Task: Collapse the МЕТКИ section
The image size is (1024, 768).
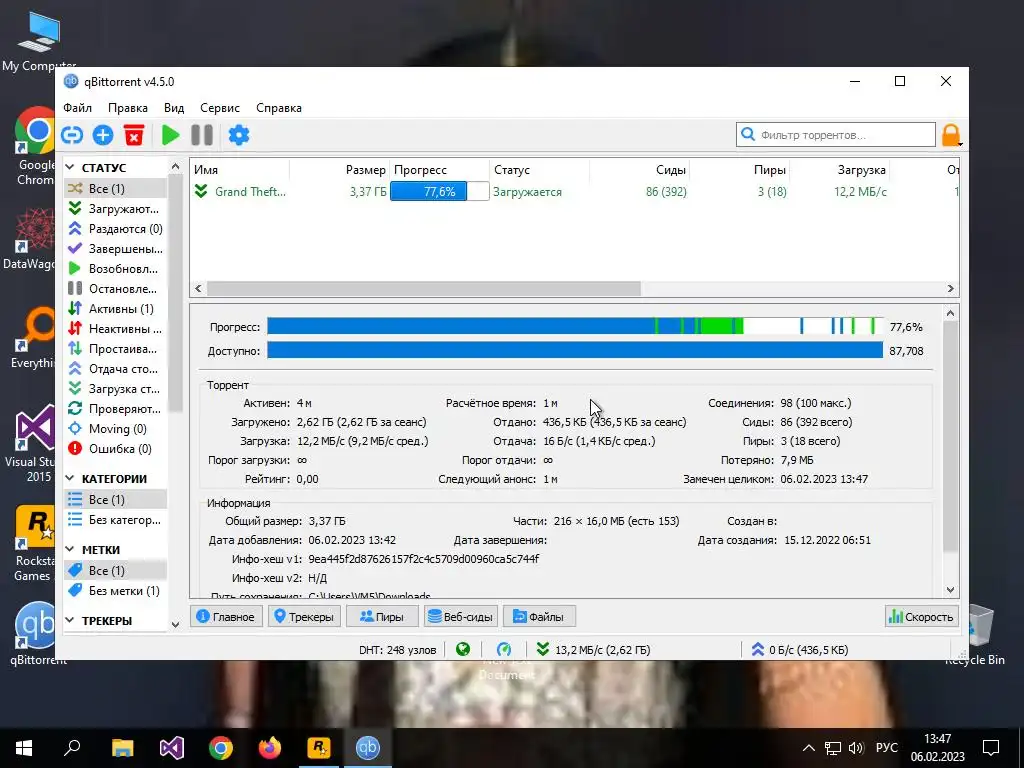Action: pos(70,549)
